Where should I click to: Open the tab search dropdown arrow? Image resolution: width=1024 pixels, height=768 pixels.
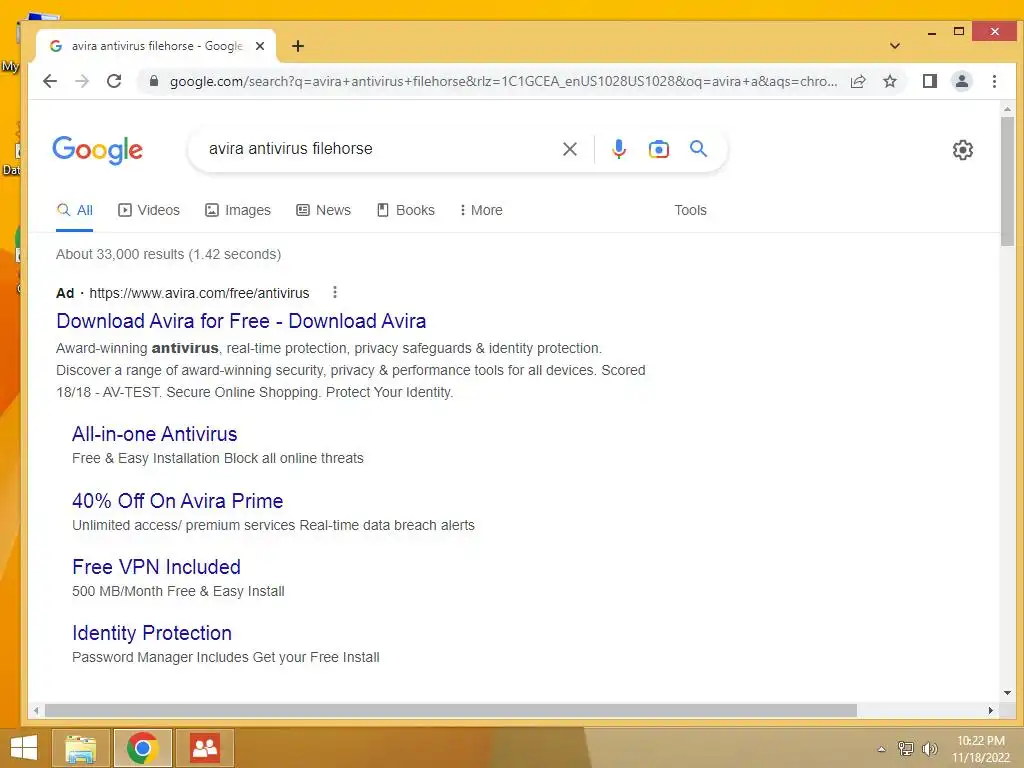(895, 46)
